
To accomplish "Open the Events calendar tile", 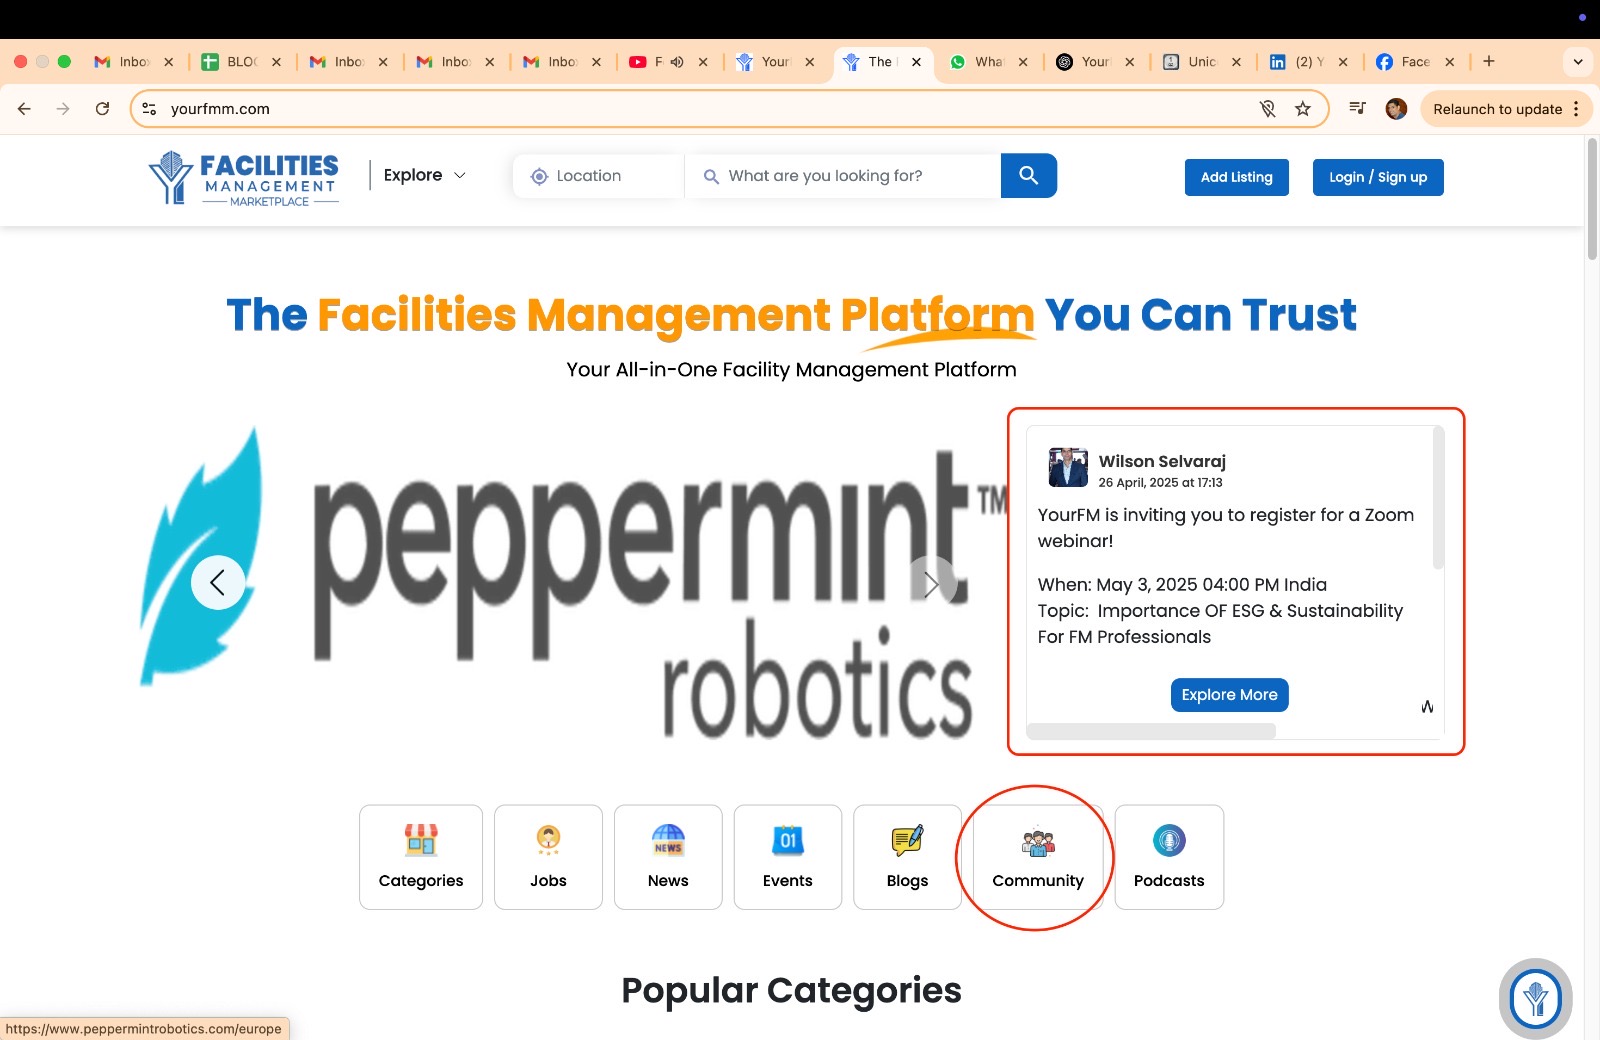I will [x=788, y=857].
